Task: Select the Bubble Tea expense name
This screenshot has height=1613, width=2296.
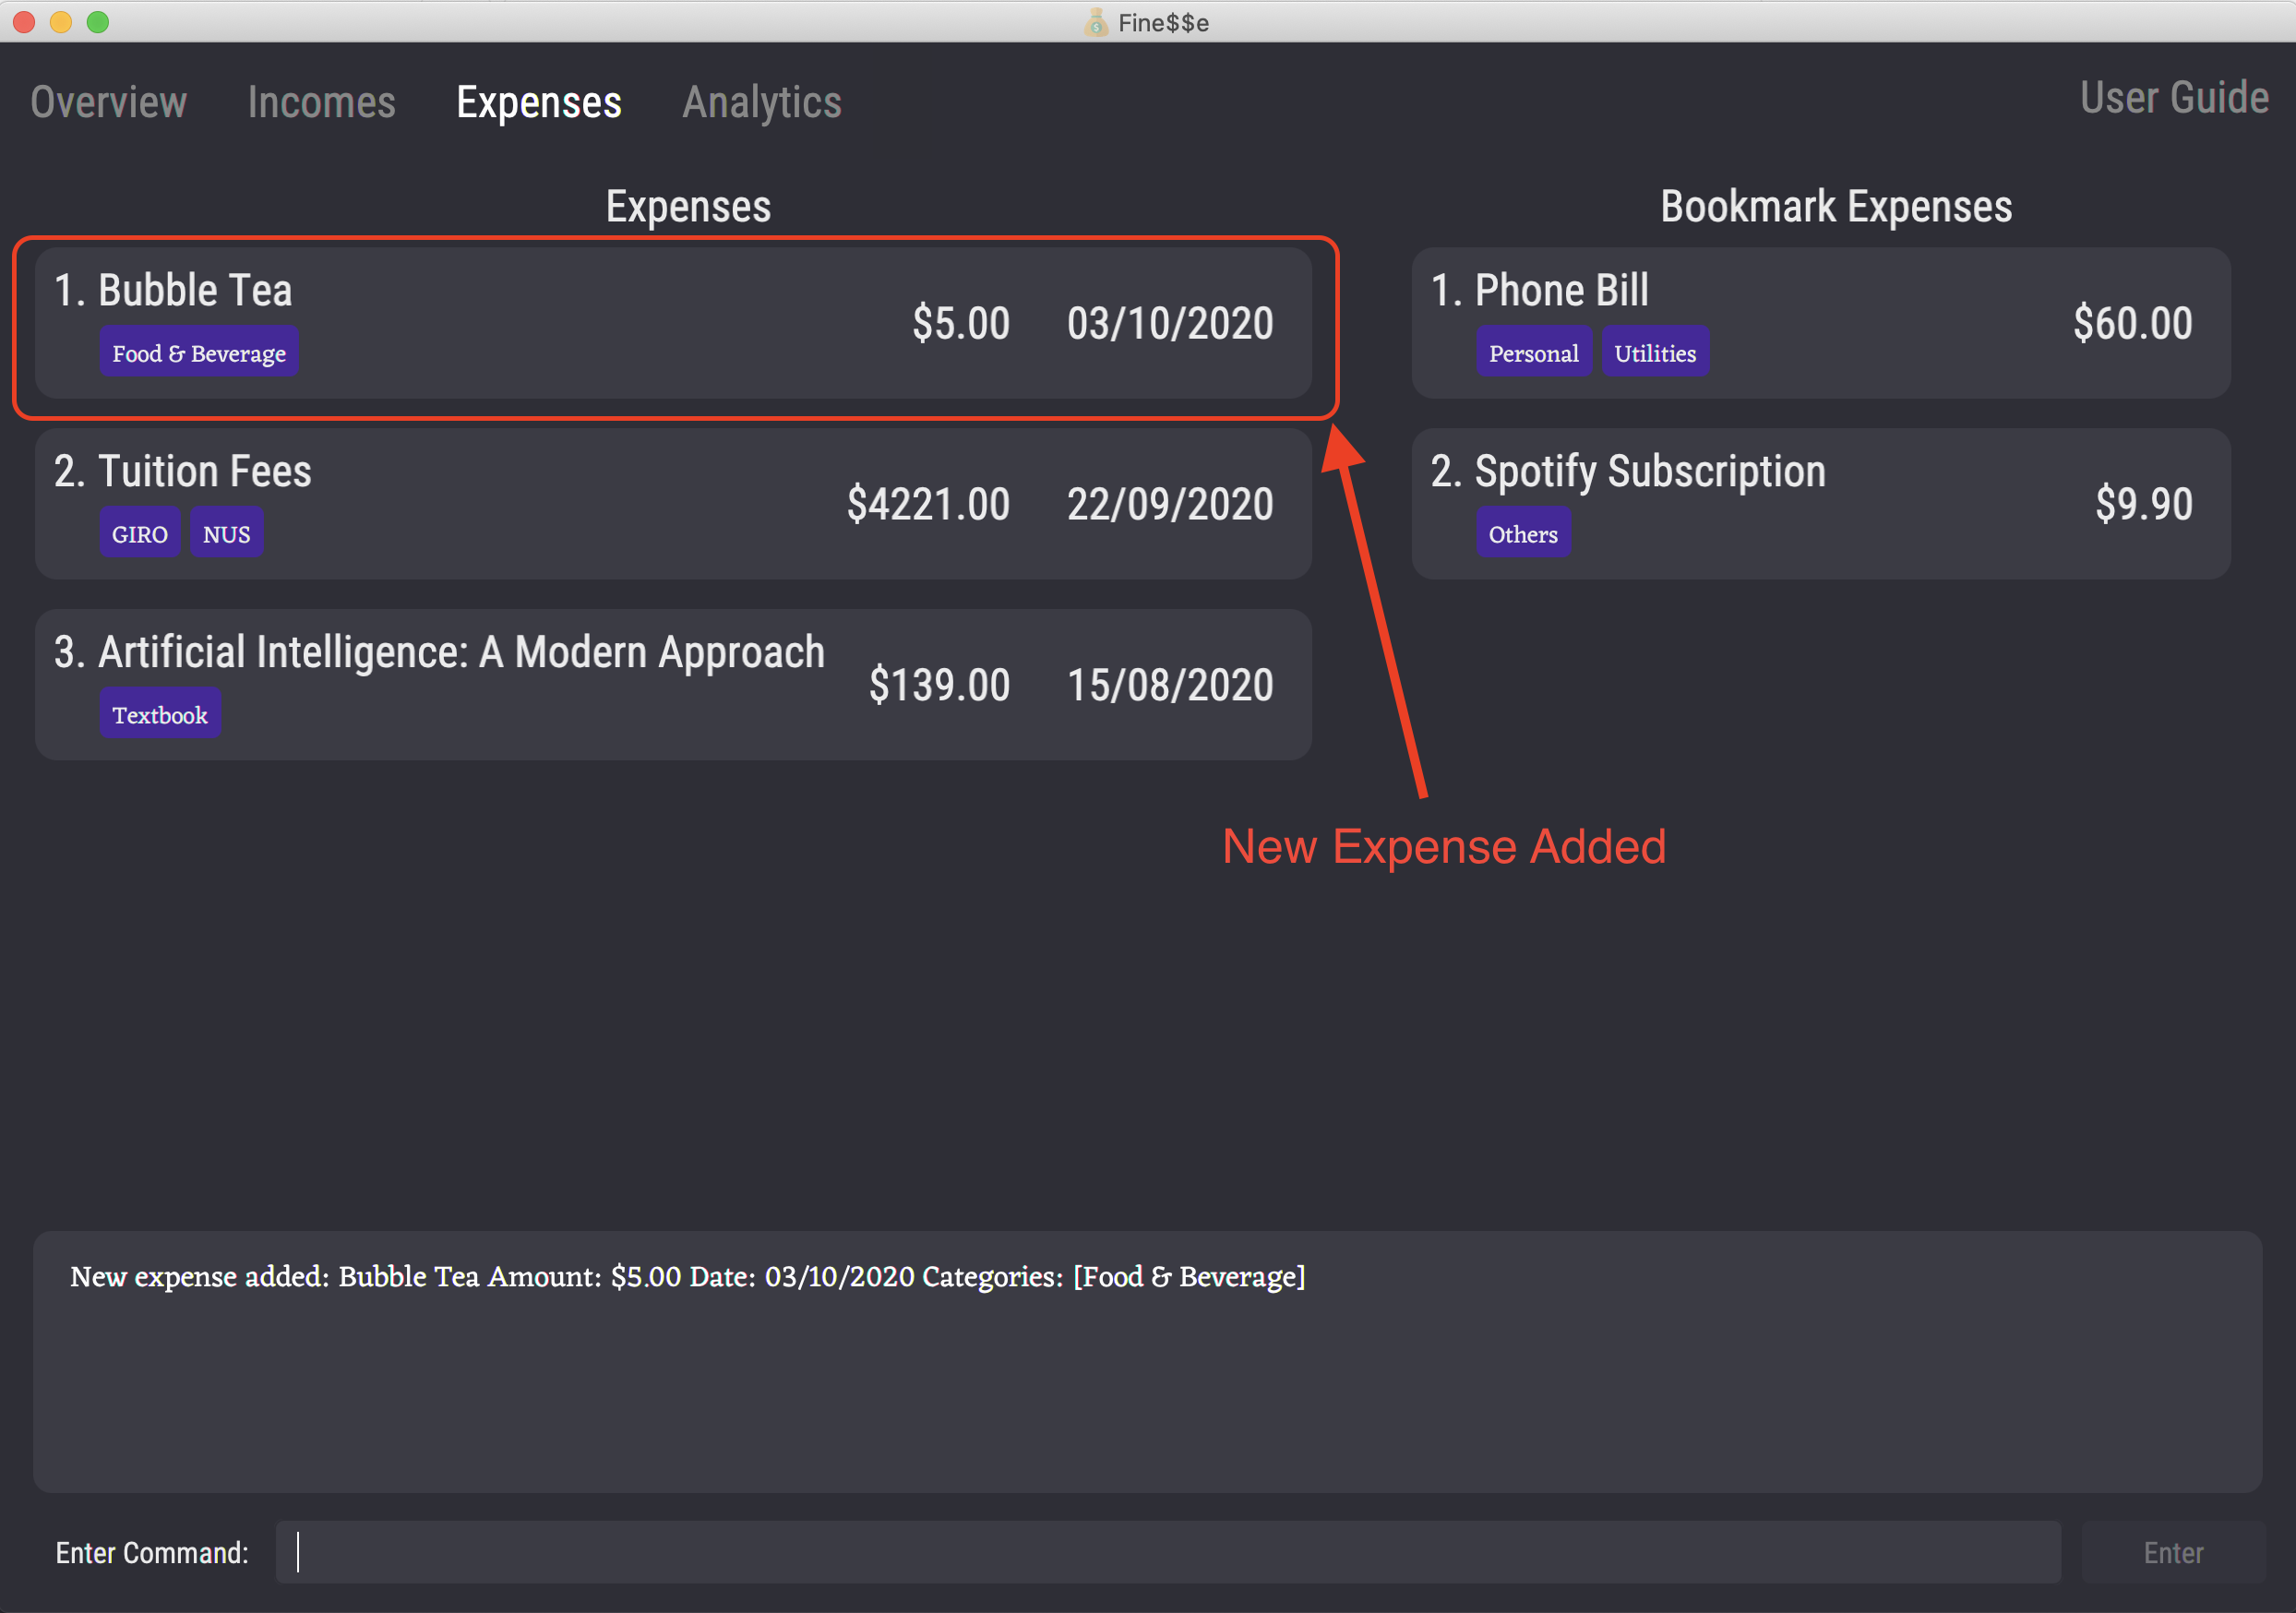Action: [194, 291]
